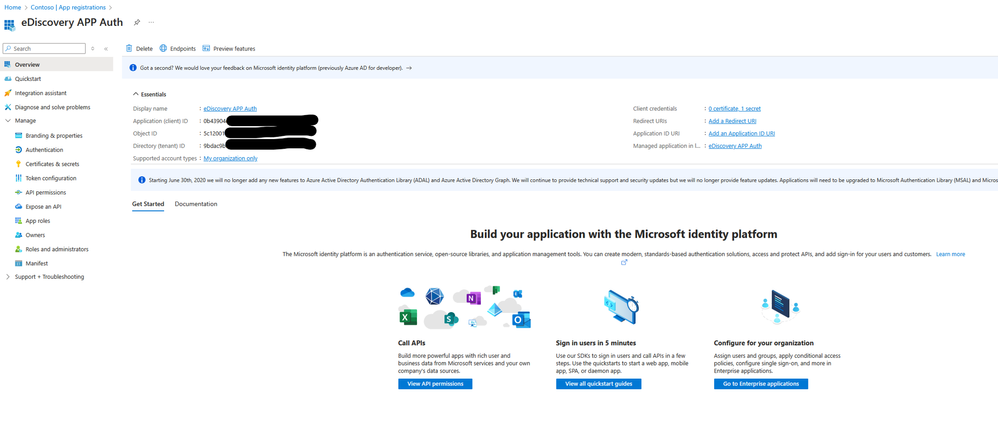Open Add an Application ID URI link

click(741, 134)
